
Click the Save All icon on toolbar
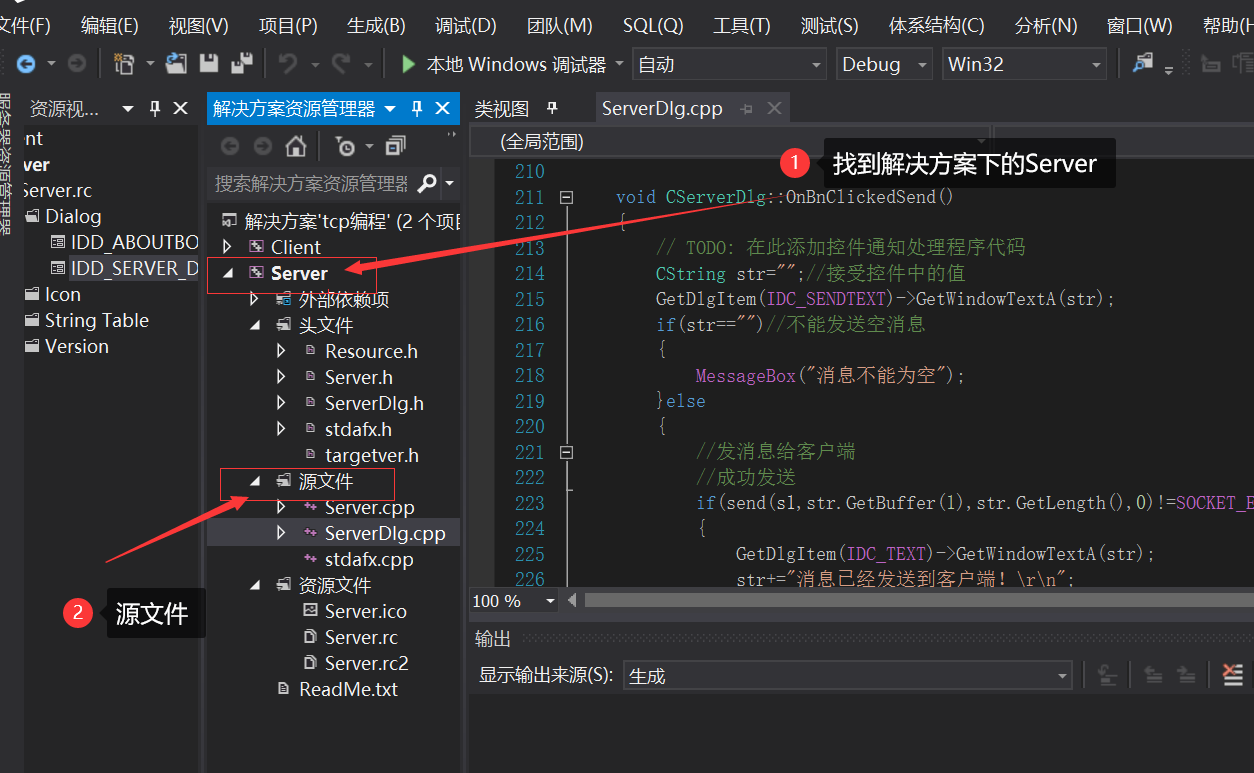tap(240, 63)
